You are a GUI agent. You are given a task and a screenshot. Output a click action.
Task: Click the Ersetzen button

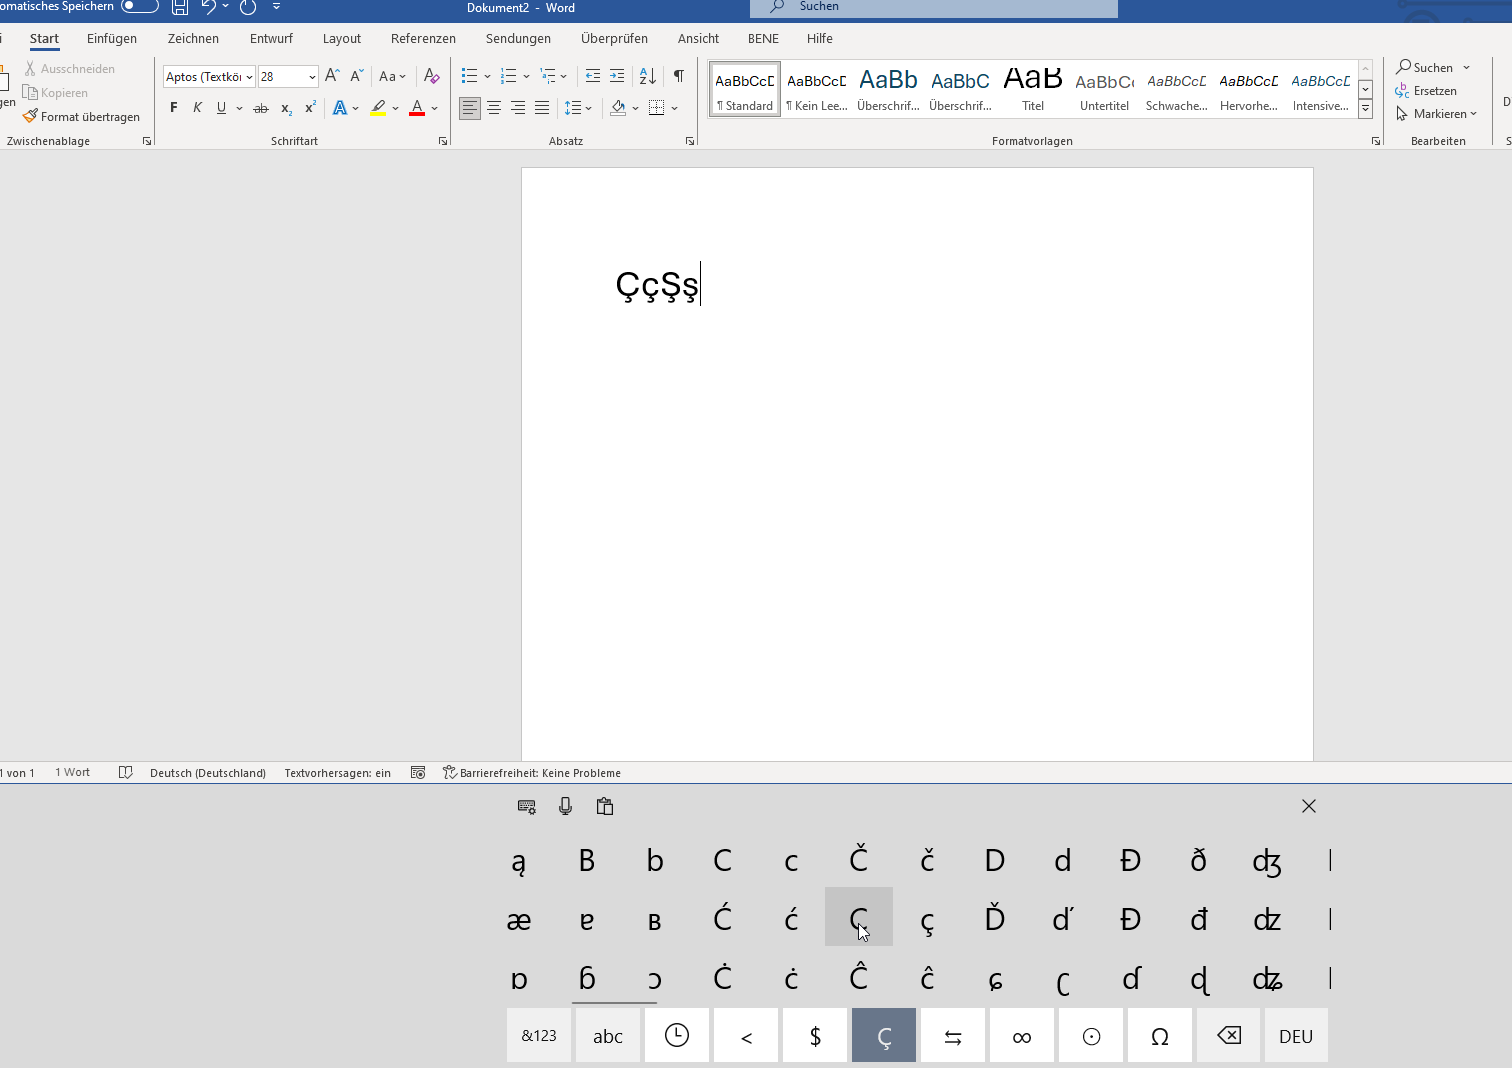(1426, 91)
